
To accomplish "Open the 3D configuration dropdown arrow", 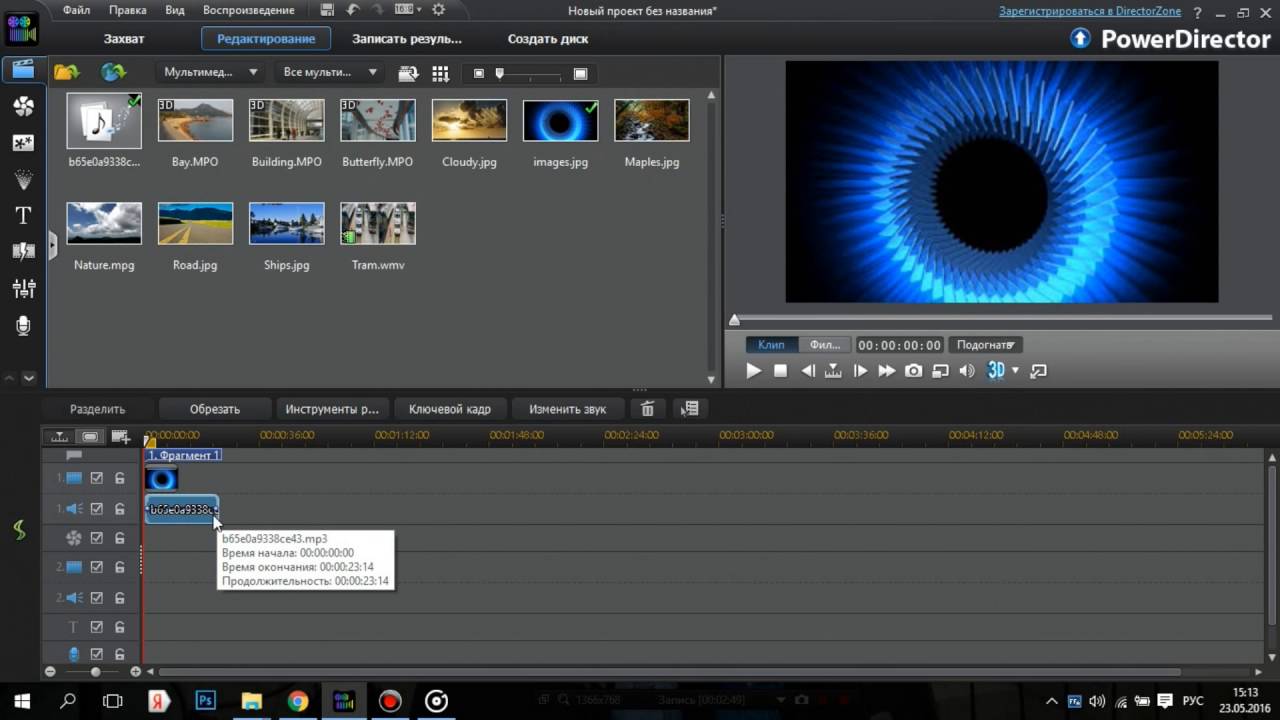I will click(1015, 370).
